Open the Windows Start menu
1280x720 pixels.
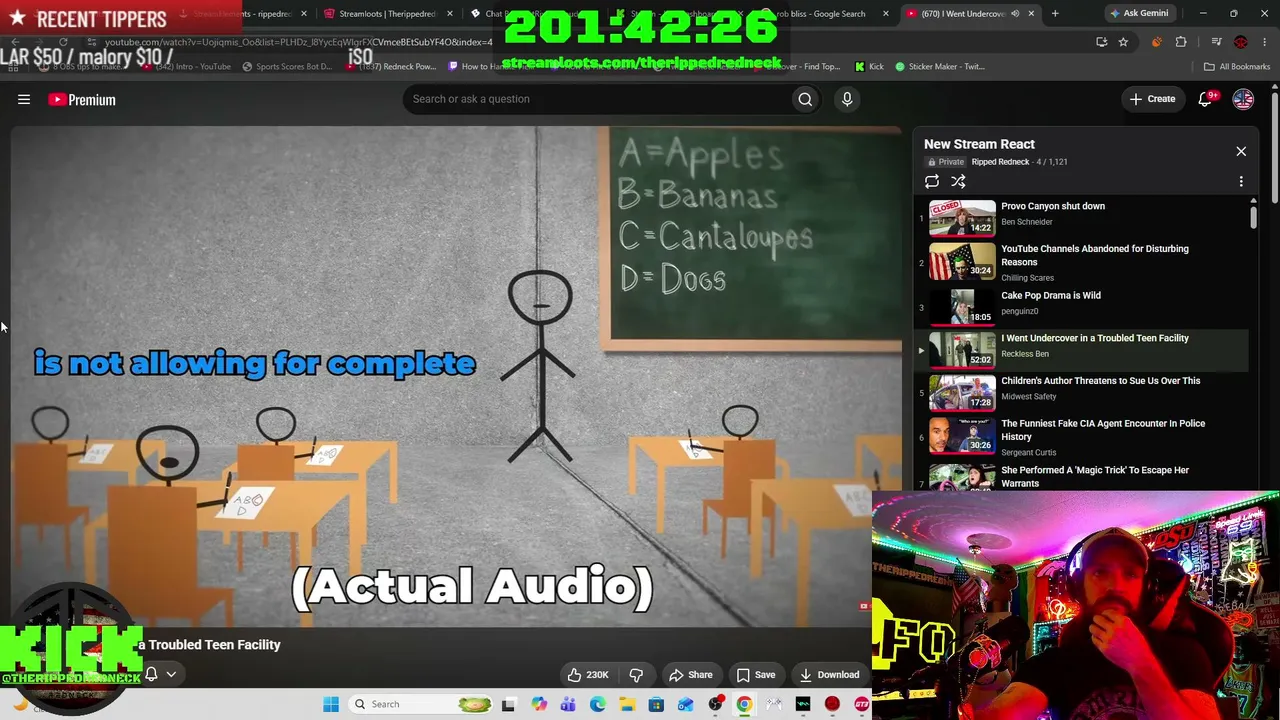coord(331,704)
